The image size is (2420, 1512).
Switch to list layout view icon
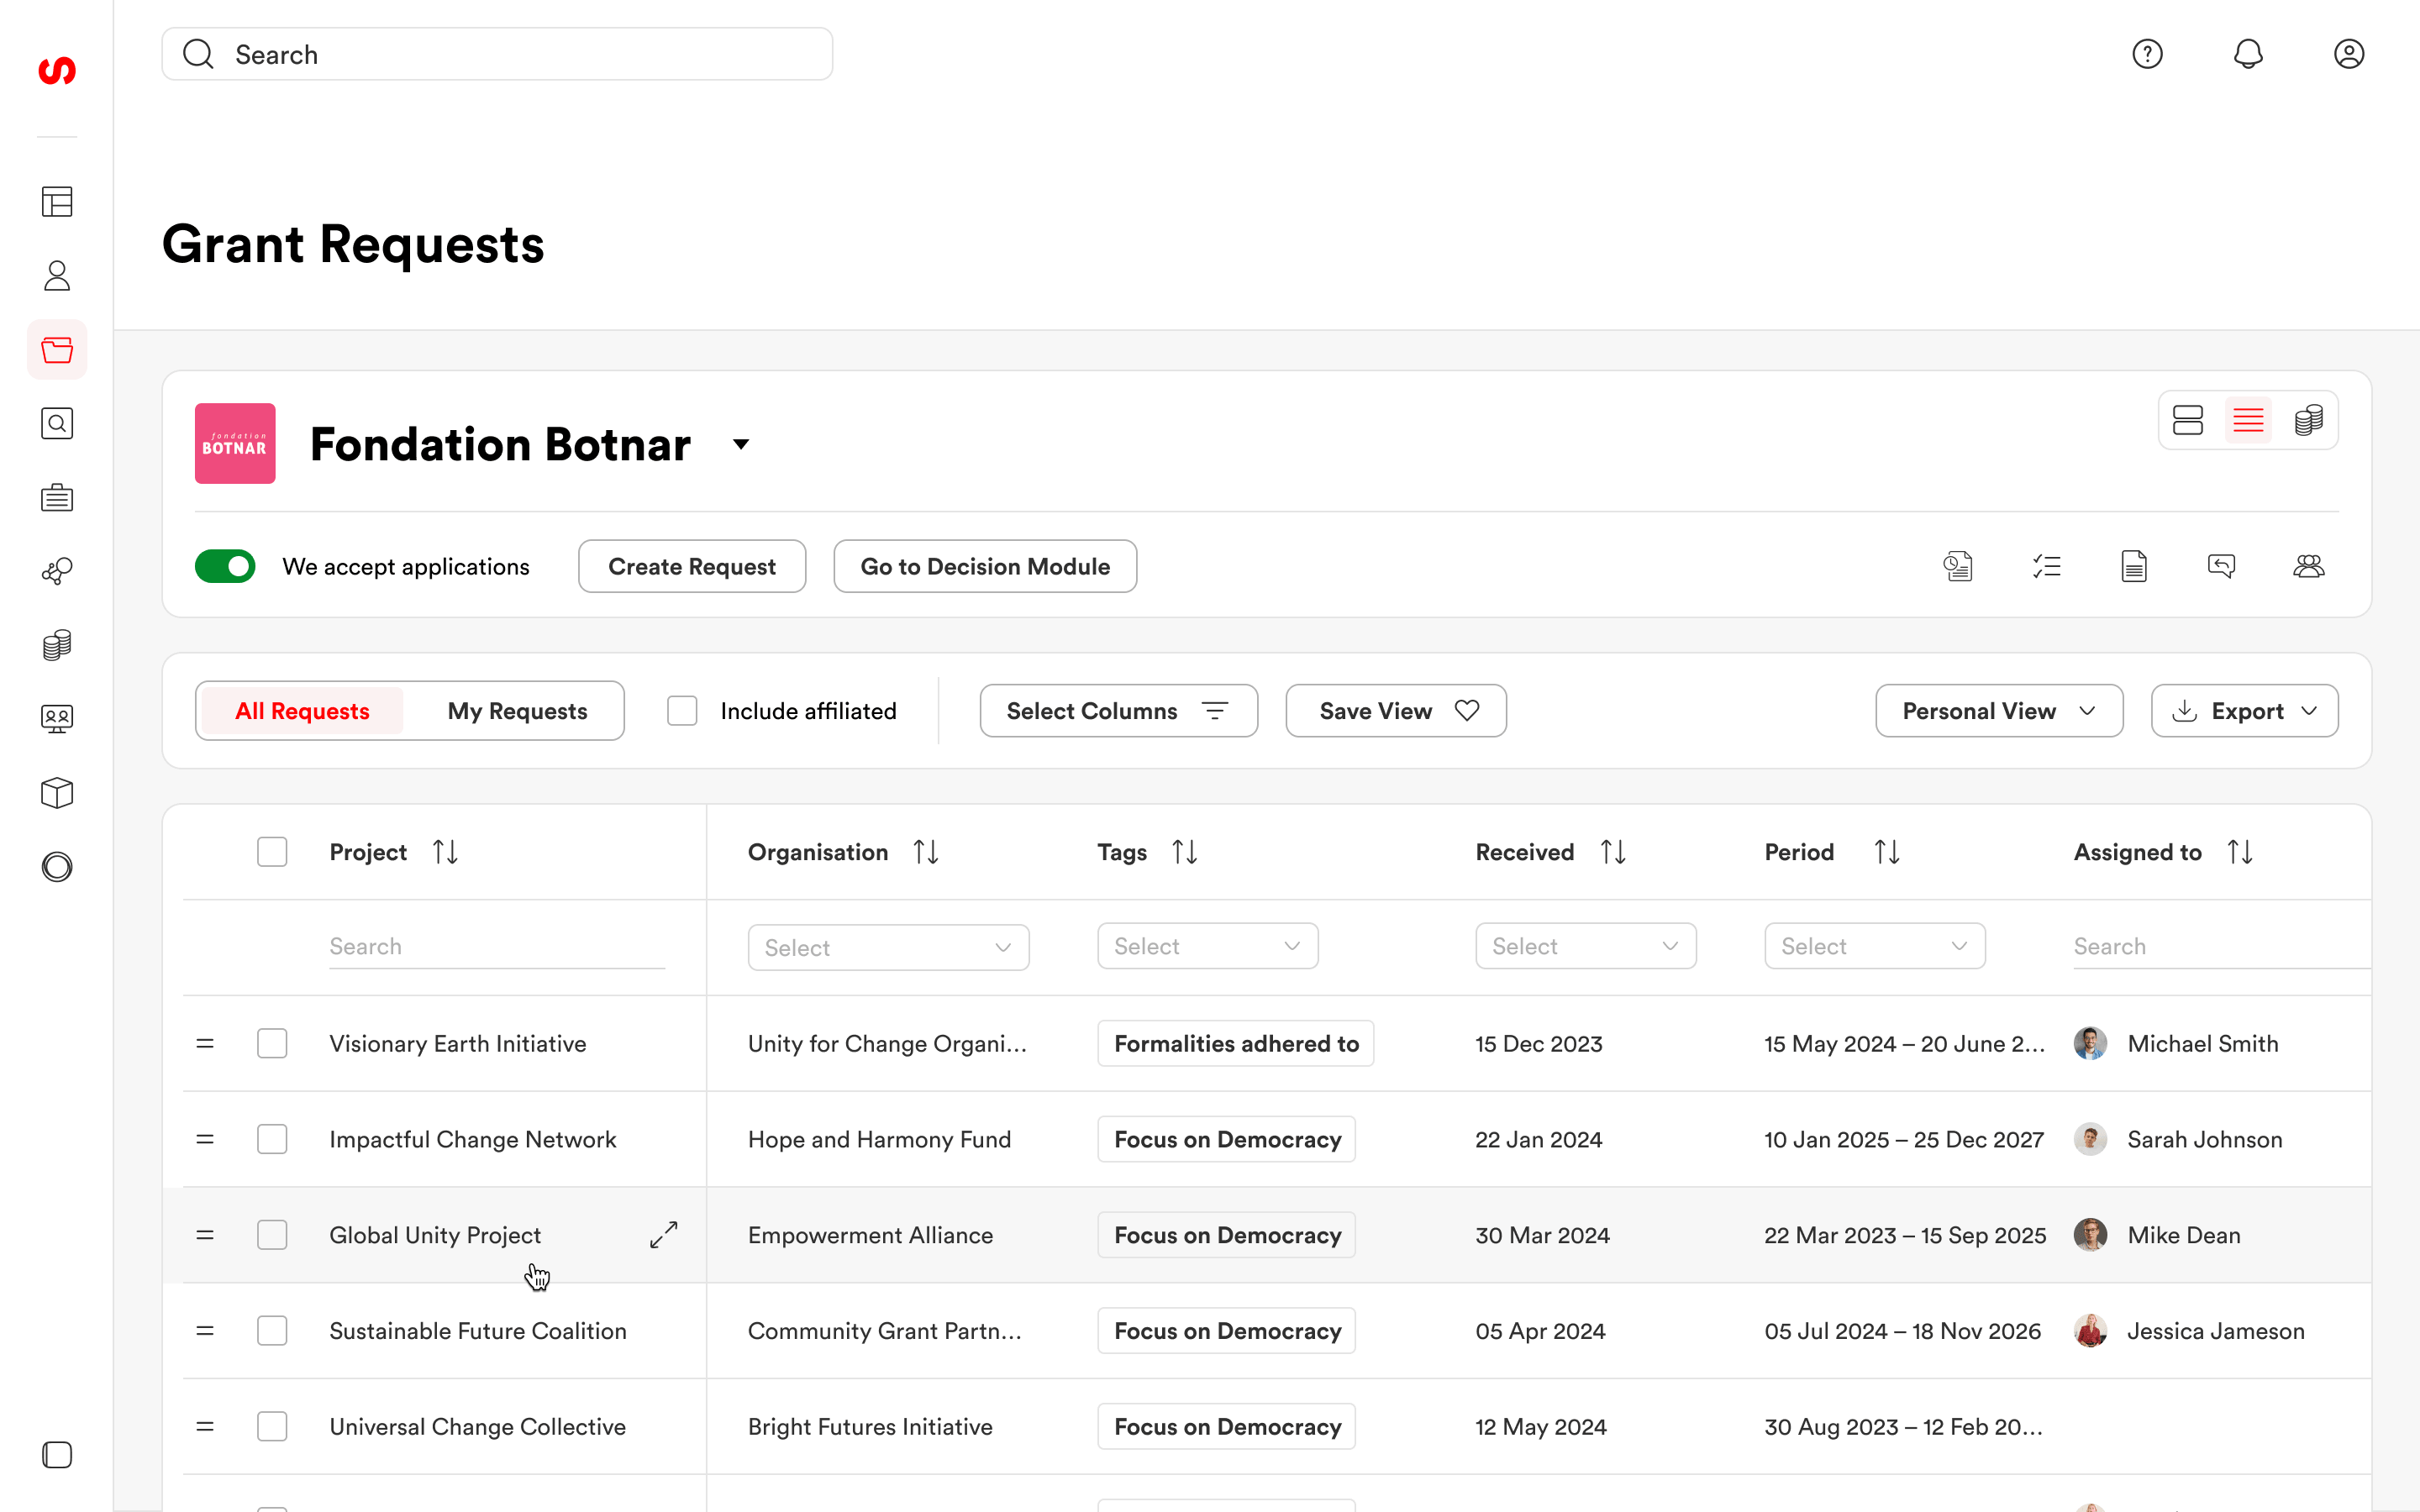tap(2248, 420)
